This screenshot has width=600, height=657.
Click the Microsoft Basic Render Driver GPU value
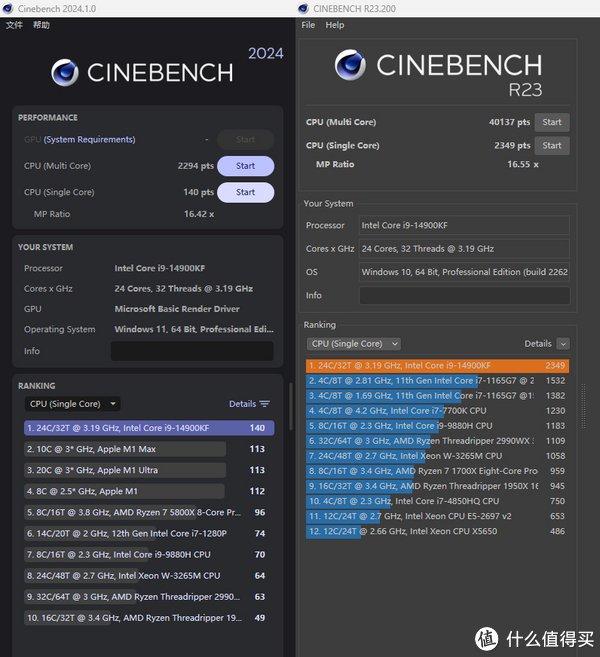[x=177, y=309]
